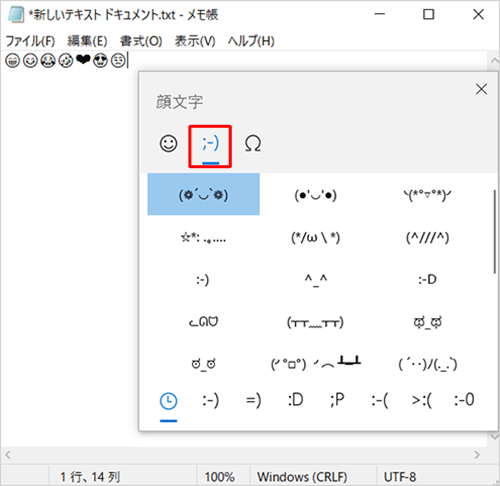Image resolution: width=500 pixels, height=486 pixels.
Task: Insert the ( ´･･)ﾉ(._.`) kaomoji
Action: (427, 363)
